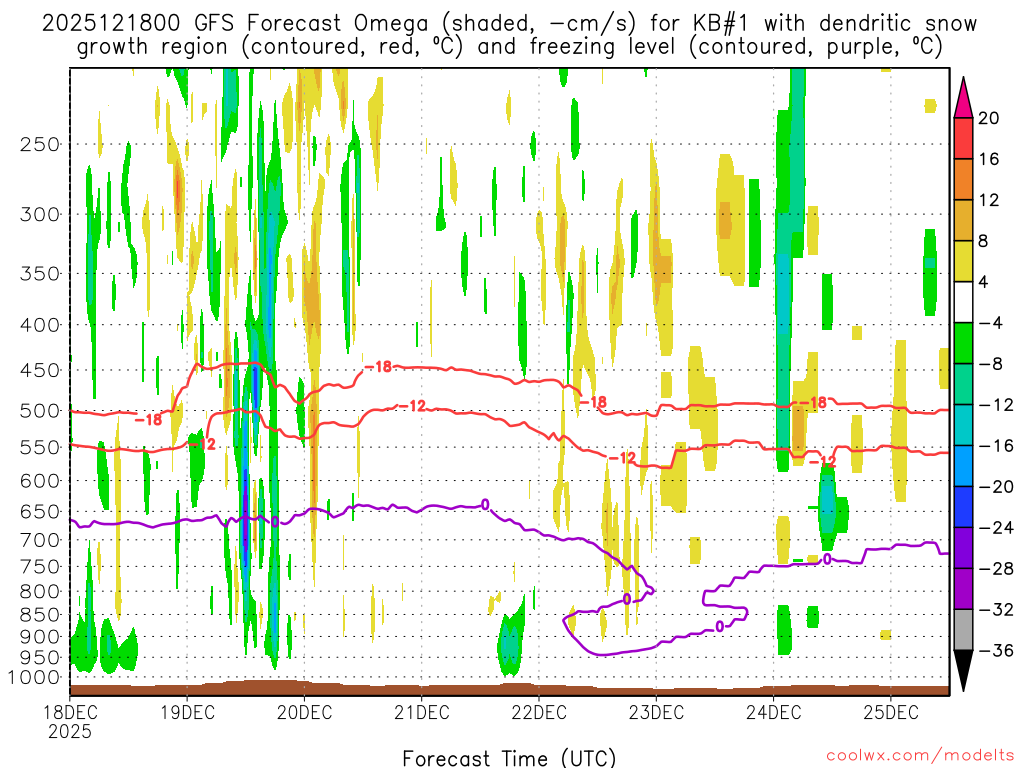Click the 750 pressure level label

40,567
